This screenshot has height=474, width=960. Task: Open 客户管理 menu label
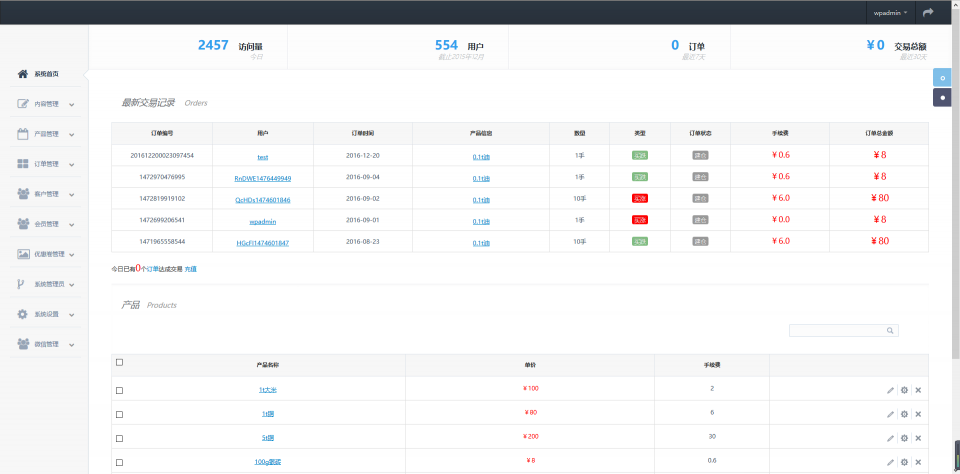click(x=47, y=194)
